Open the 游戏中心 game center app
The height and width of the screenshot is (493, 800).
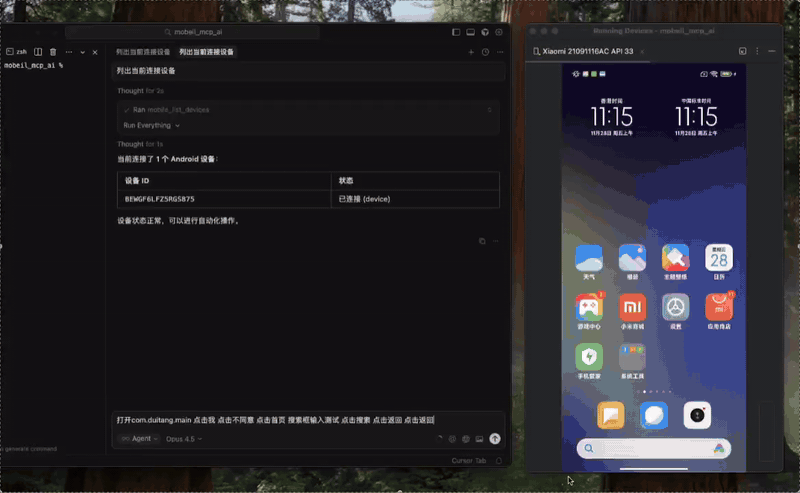(x=589, y=311)
